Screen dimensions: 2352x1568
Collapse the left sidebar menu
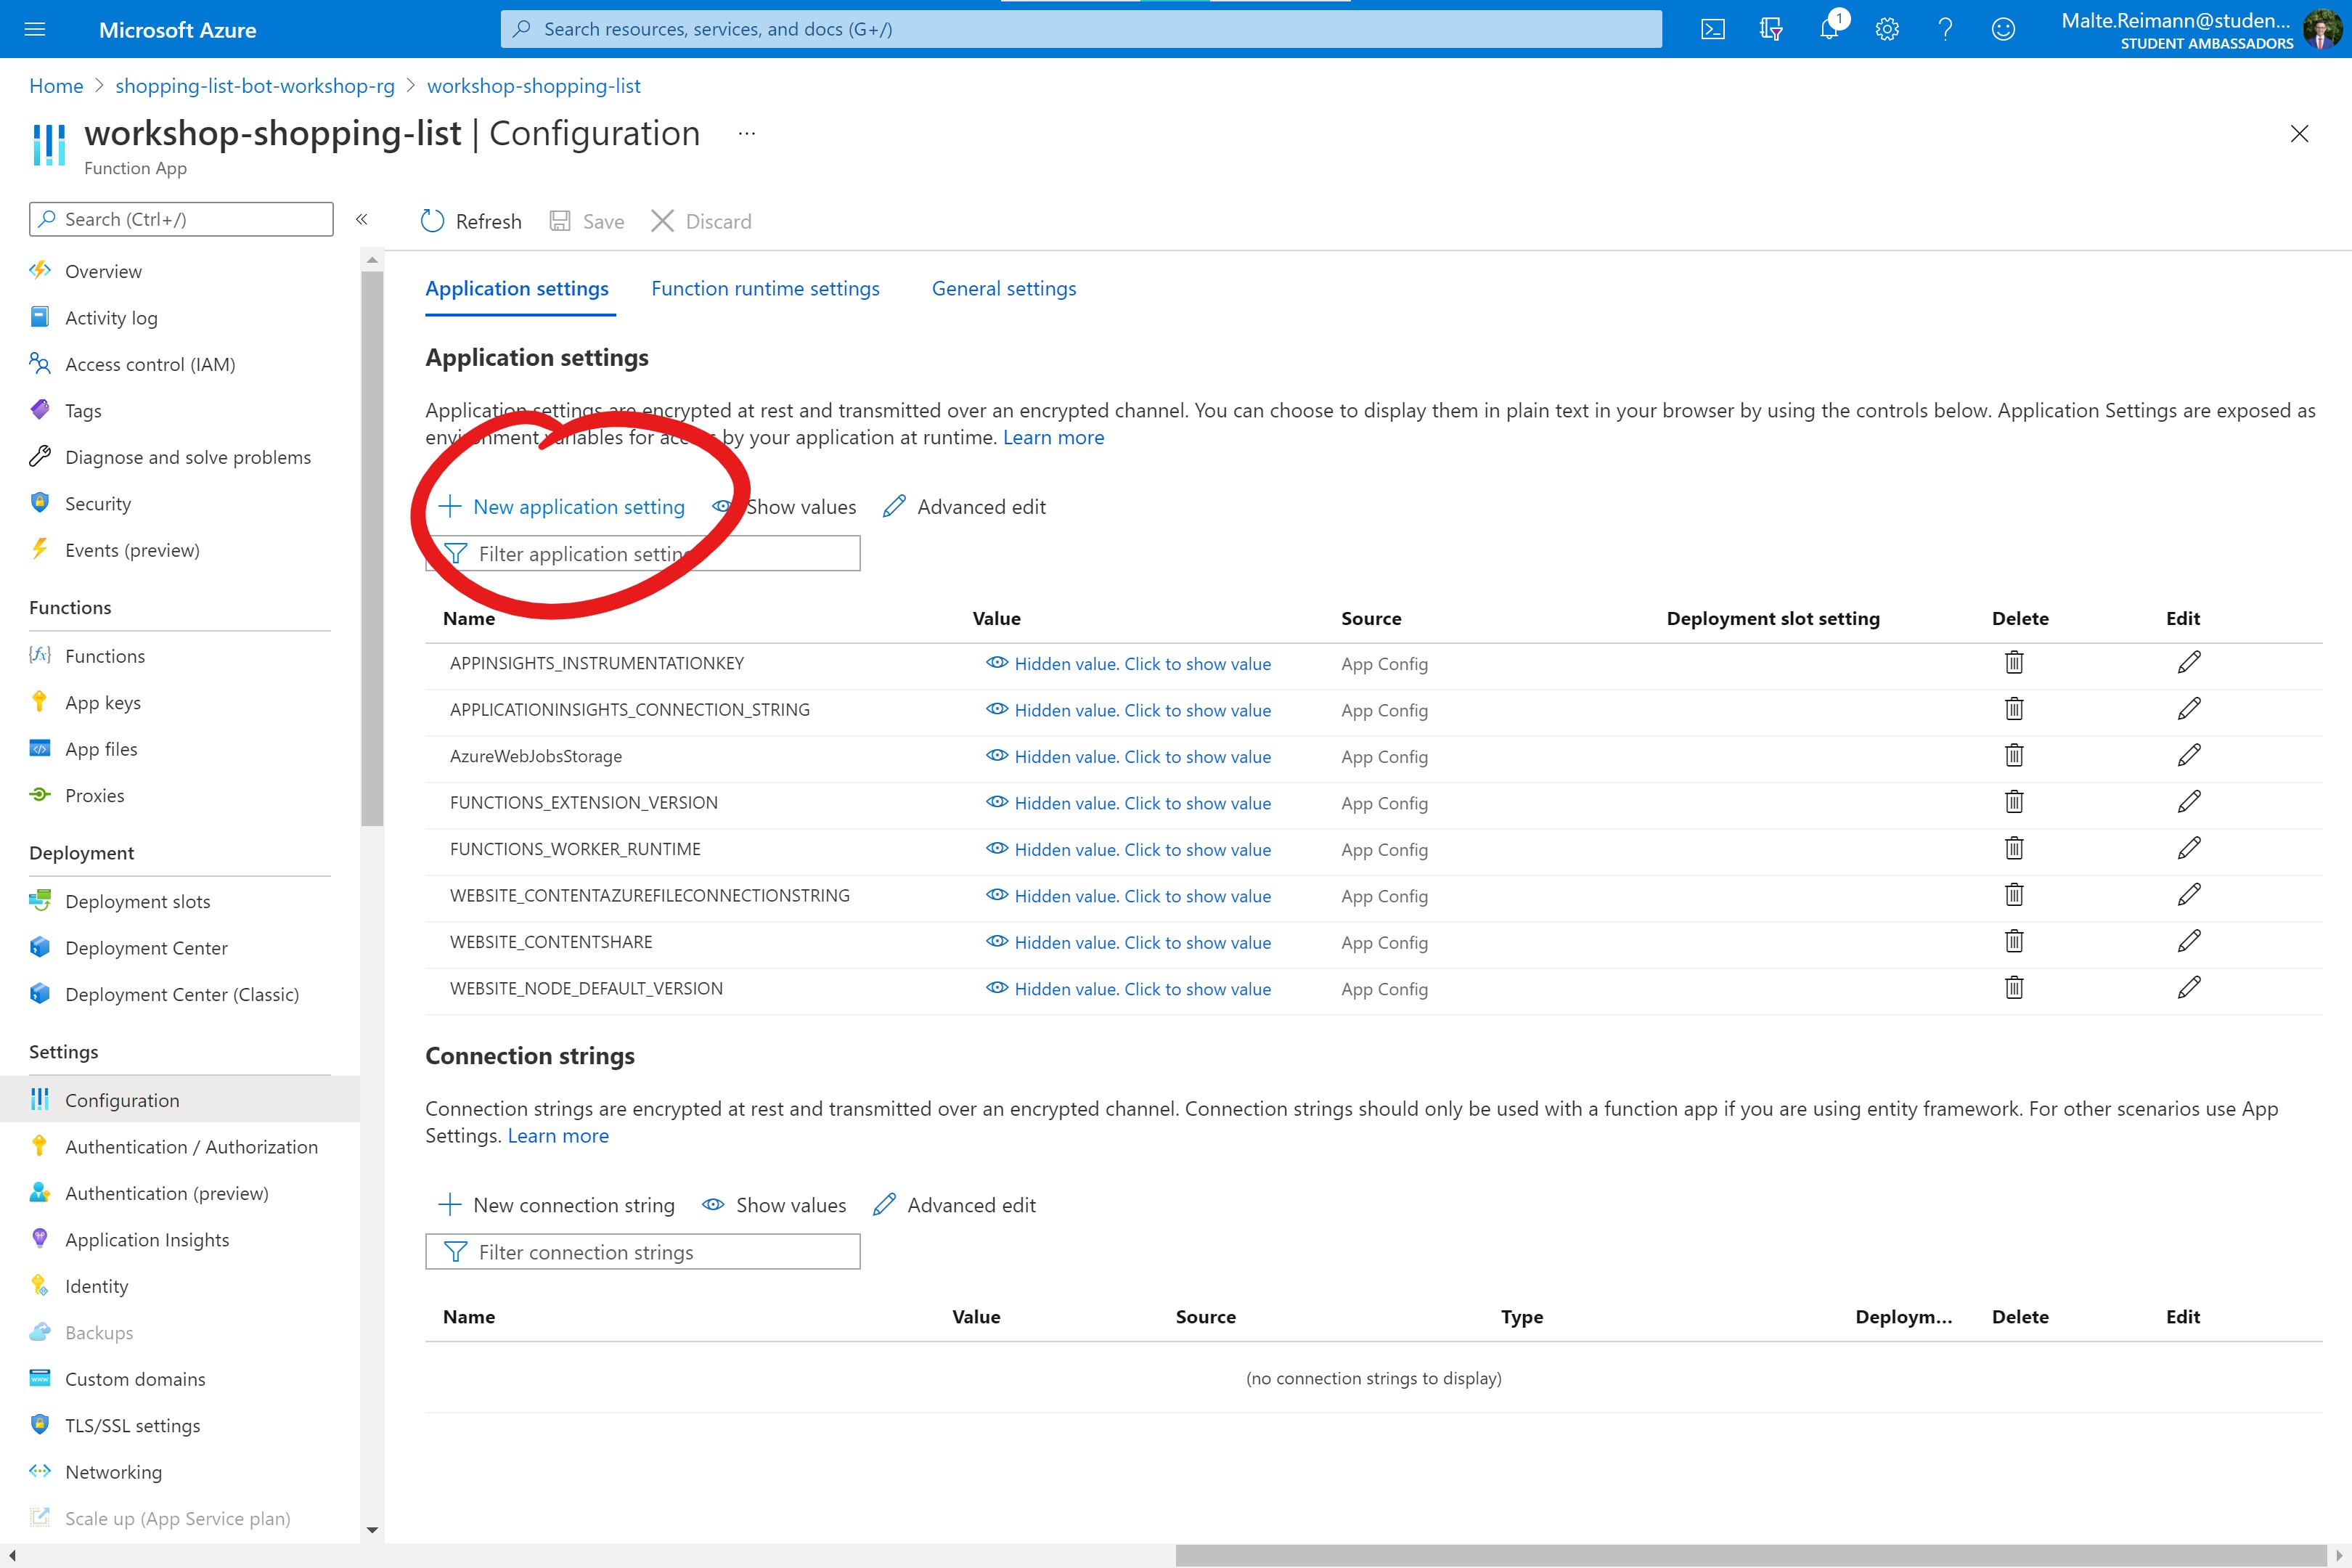click(x=362, y=219)
